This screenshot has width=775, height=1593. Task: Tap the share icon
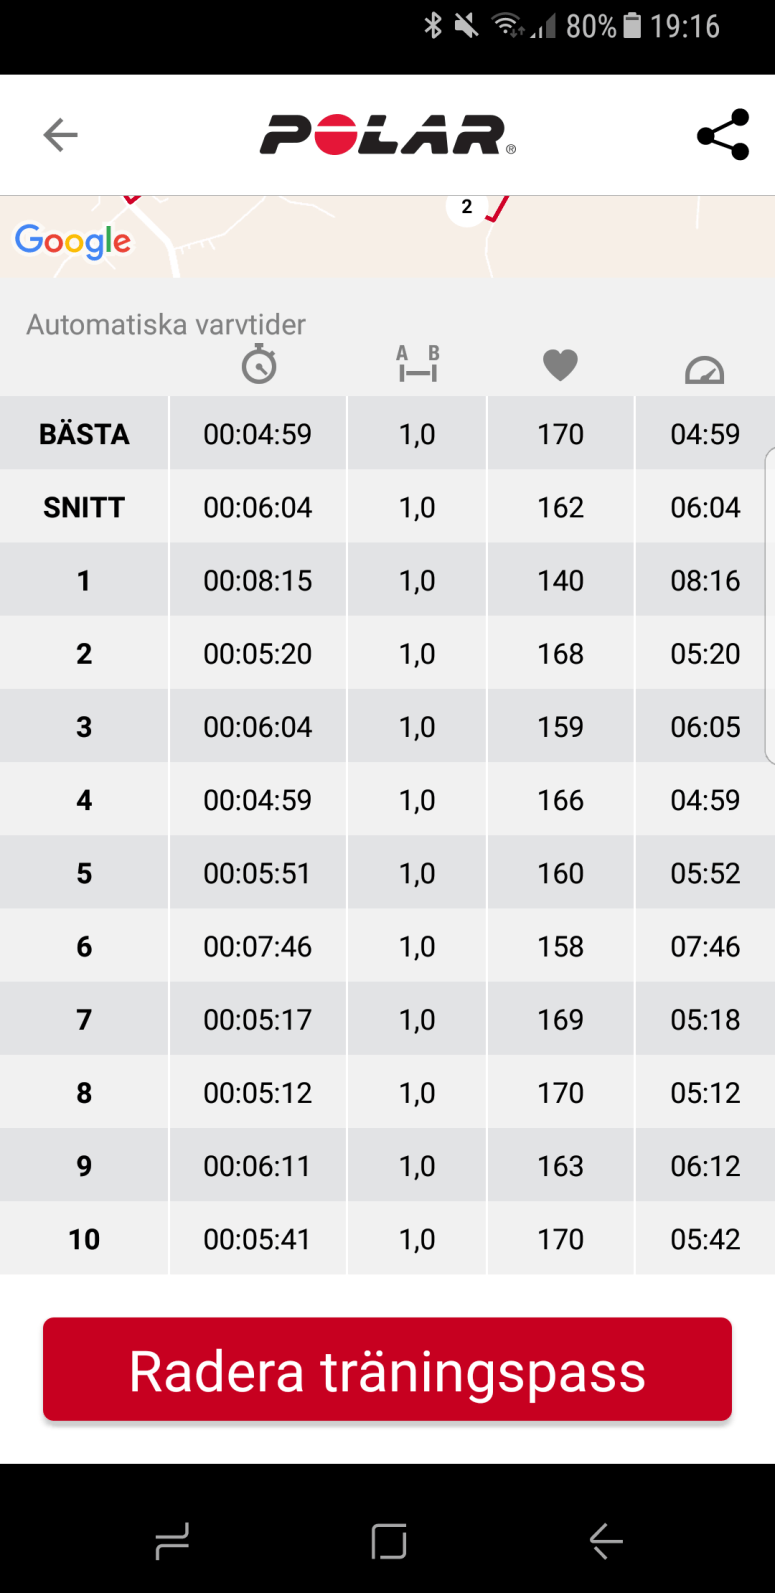(x=723, y=135)
